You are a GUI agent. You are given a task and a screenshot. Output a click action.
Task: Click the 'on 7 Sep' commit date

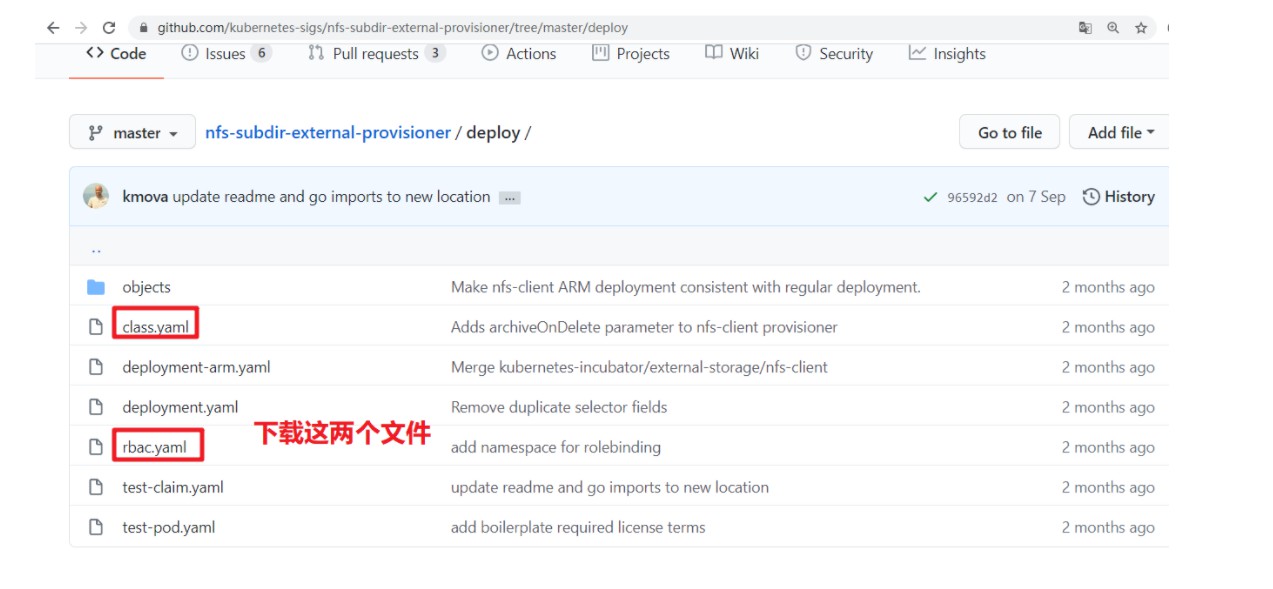1036,197
